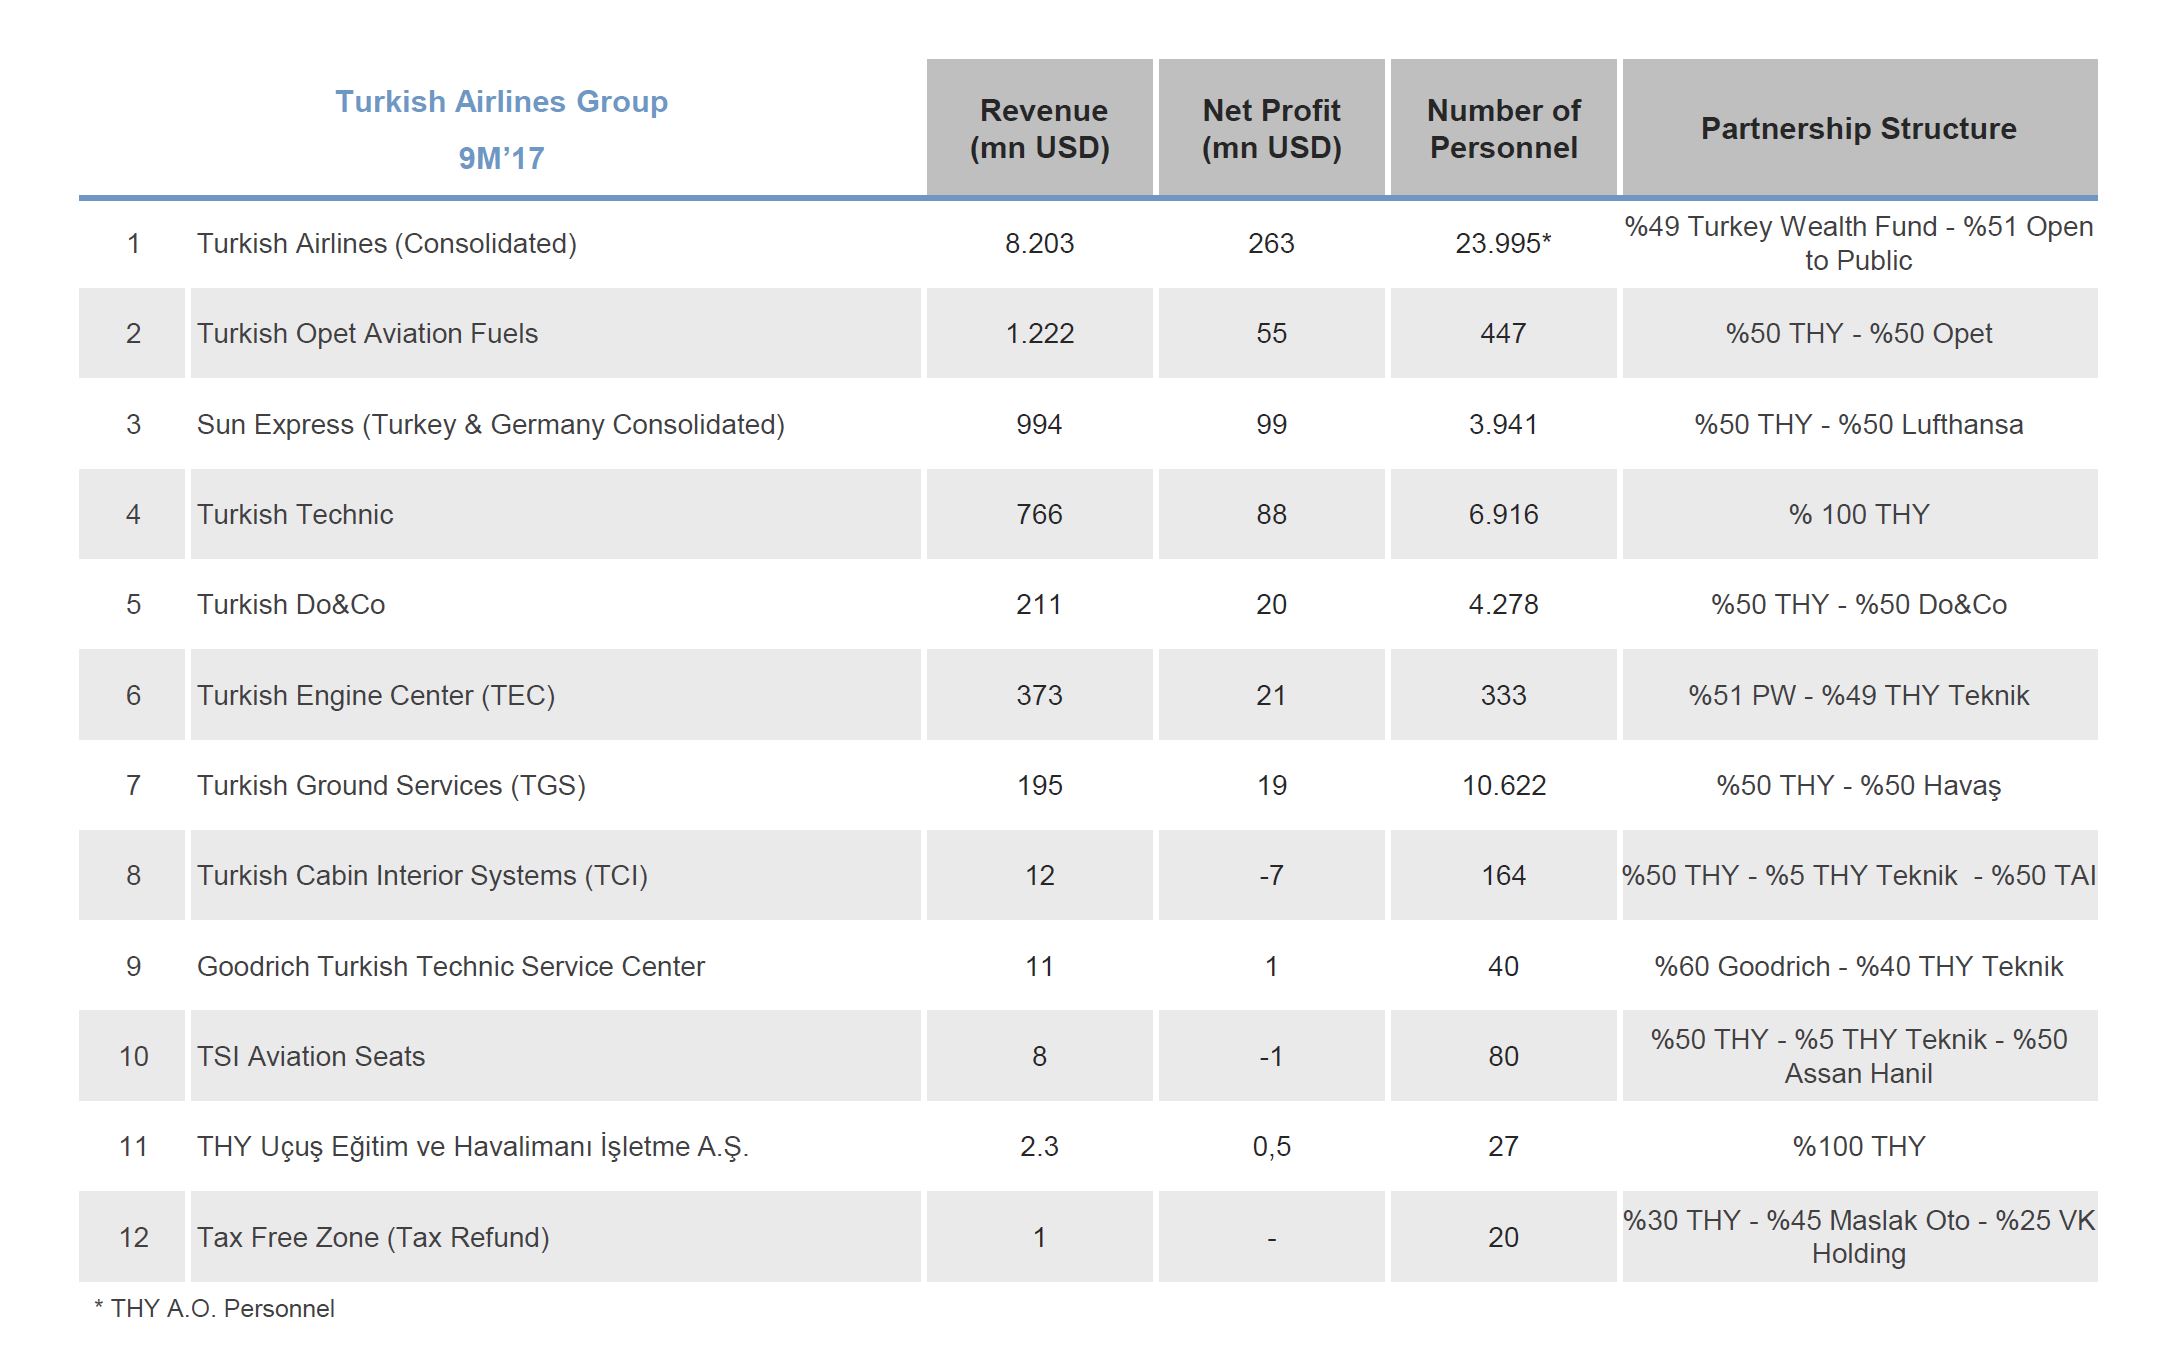Click personnel value 6.916

pos(1504,515)
